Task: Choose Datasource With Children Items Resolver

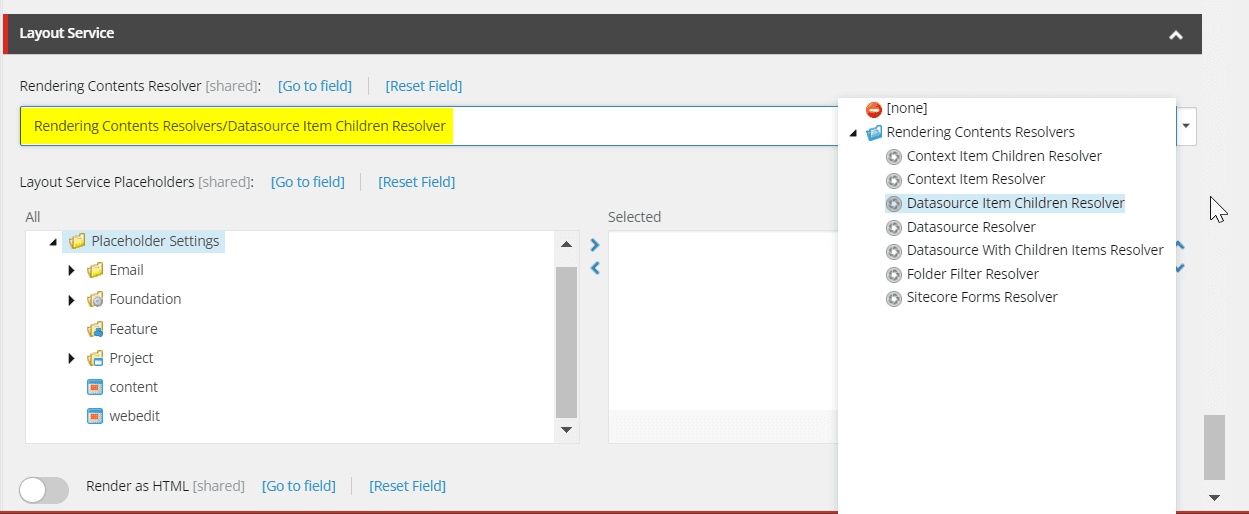Action: [1035, 250]
